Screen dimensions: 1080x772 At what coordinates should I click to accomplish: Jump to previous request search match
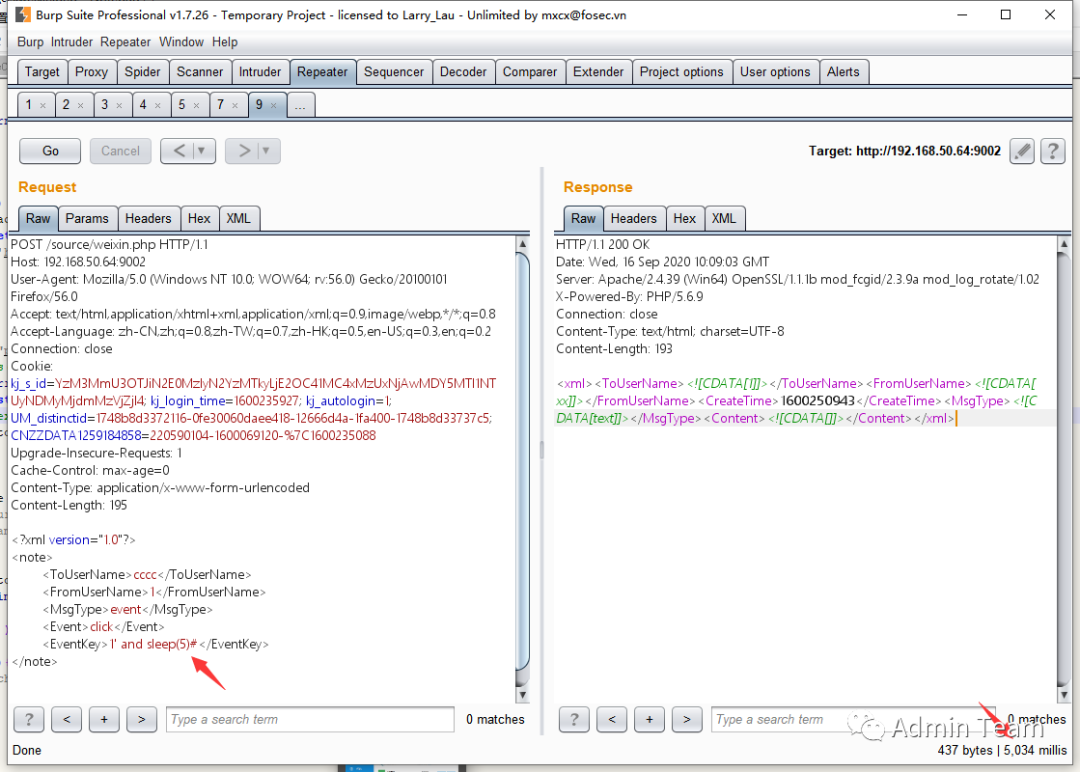point(66,719)
